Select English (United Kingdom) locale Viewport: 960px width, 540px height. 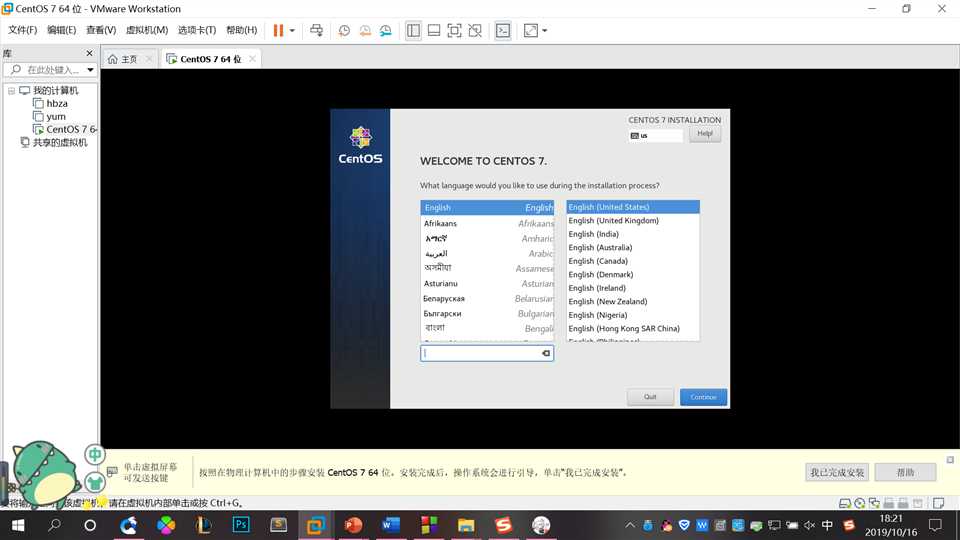click(x=632, y=220)
